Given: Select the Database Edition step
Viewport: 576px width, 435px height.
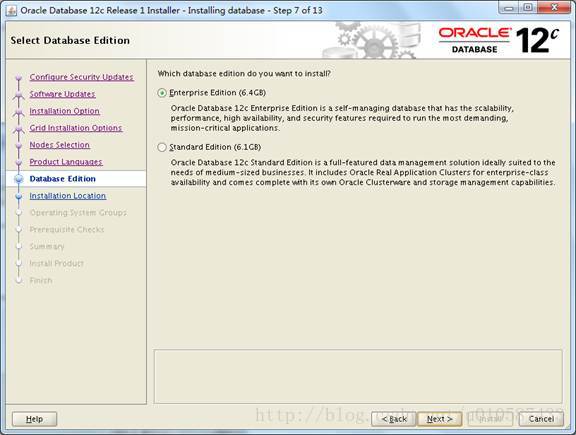Looking at the screenshot, I should 63,179.
